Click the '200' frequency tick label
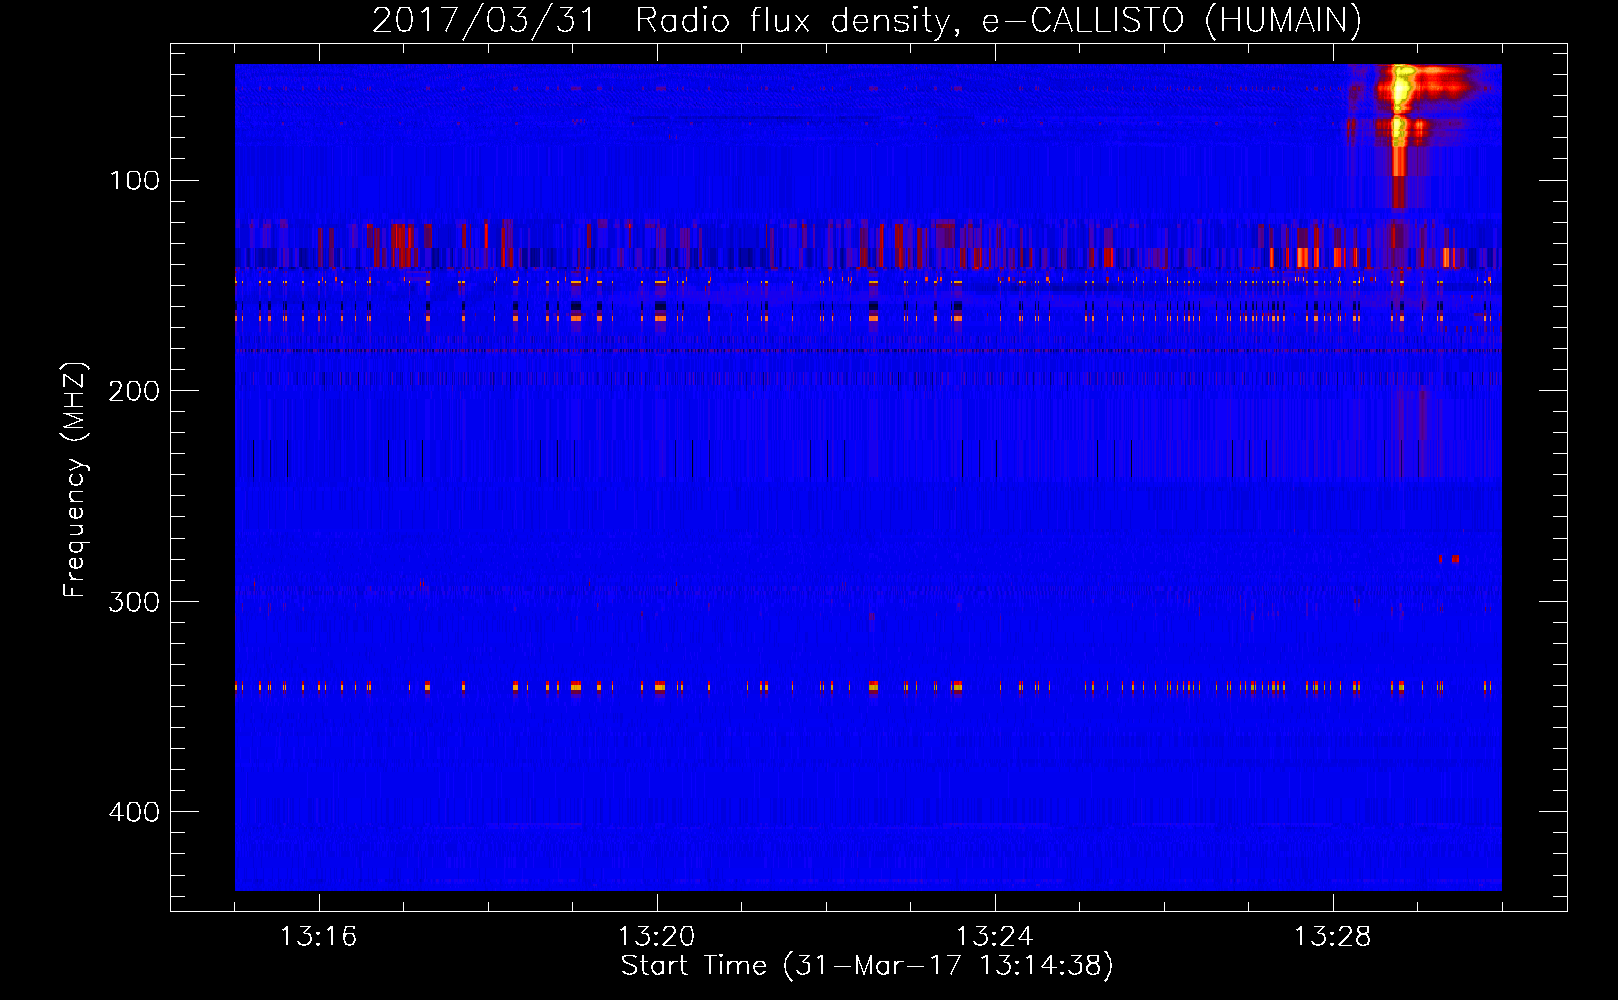Image resolution: width=1618 pixels, height=1000 pixels. click(134, 391)
